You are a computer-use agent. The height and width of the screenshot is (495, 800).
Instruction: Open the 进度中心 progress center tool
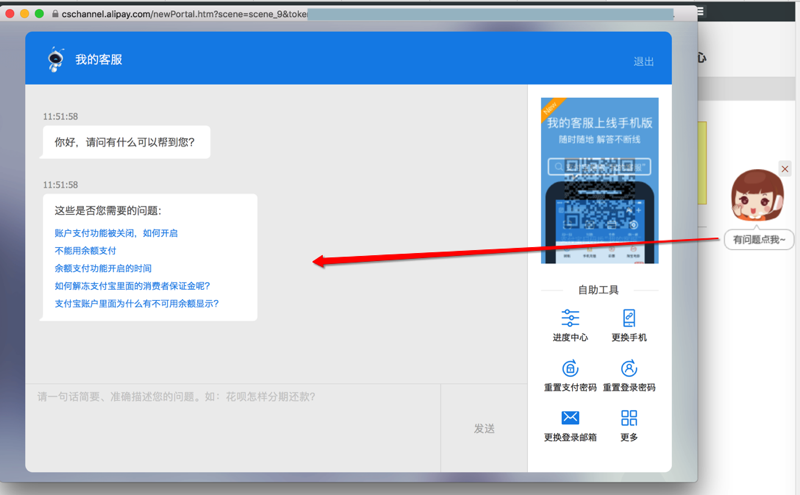coord(570,319)
